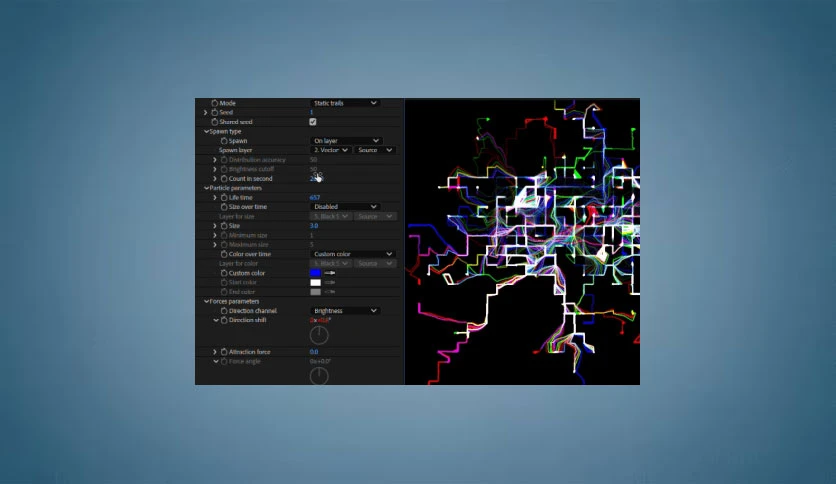Viewport: 836px width, 484px height.
Task: Expand the Brightness cutoff property
Action: coord(215,169)
